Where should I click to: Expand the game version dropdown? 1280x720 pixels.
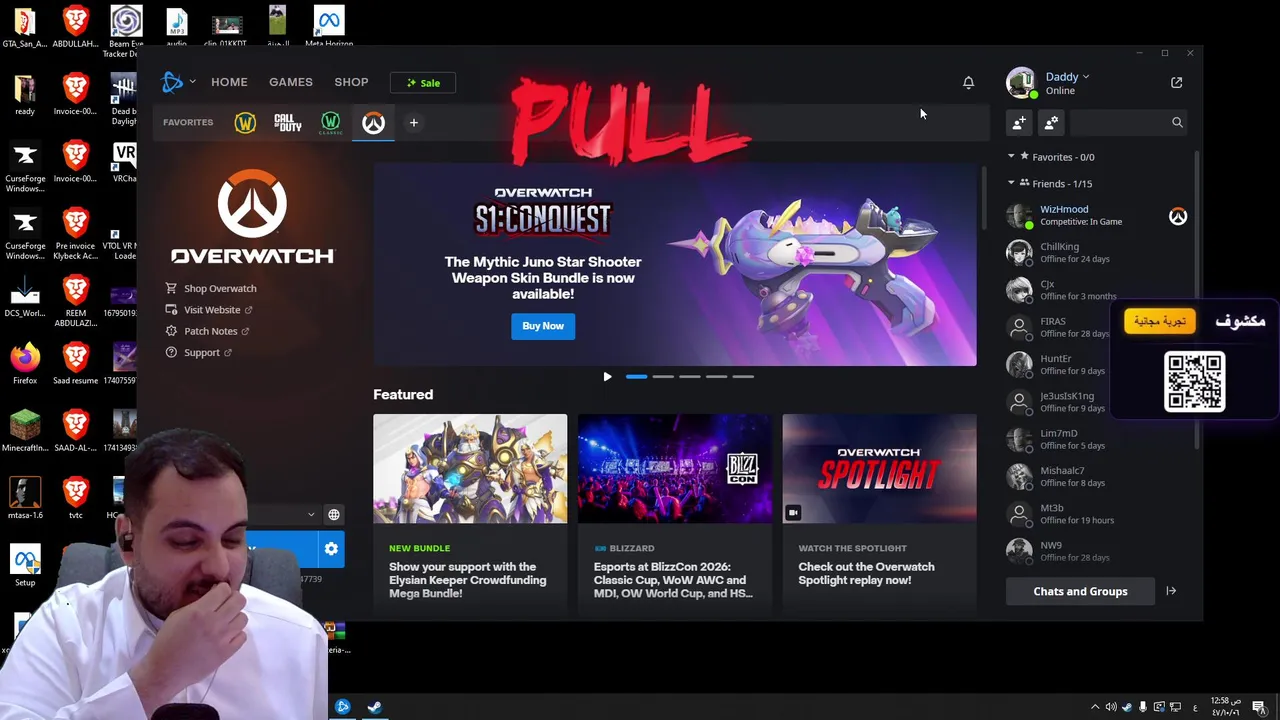tap(311, 515)
